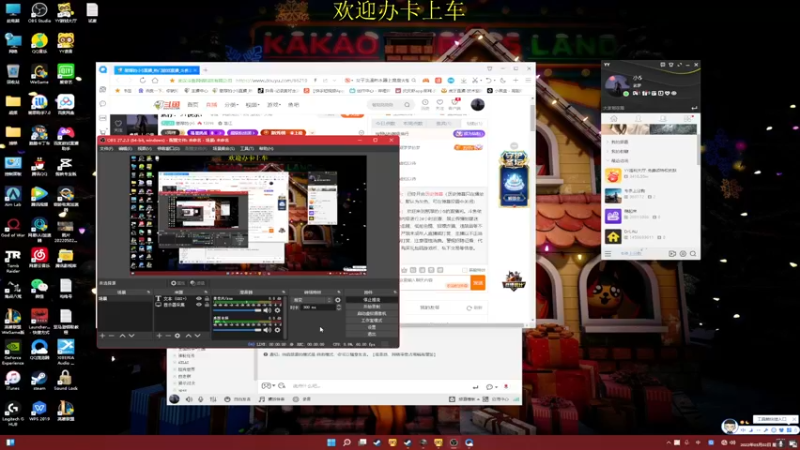Open OBS Studio desktop shortcut
This screenshot has height=450, width=800.
click(x=39, y=13)
